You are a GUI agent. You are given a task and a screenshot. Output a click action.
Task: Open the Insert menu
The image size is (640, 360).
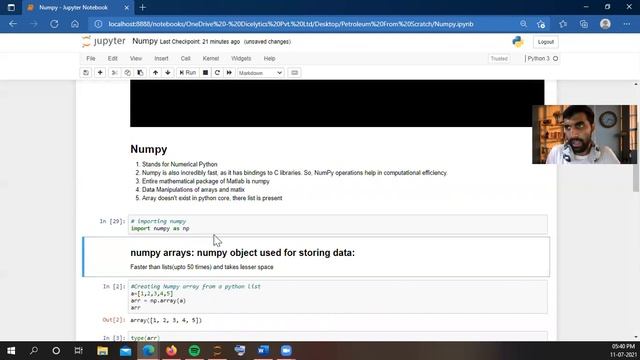[161, 58]
